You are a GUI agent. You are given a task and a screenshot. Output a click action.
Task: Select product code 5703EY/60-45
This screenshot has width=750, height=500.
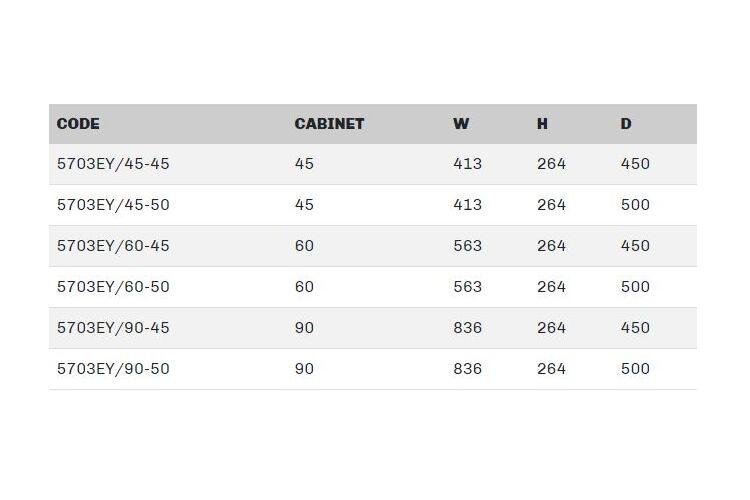tap(113, 246)
